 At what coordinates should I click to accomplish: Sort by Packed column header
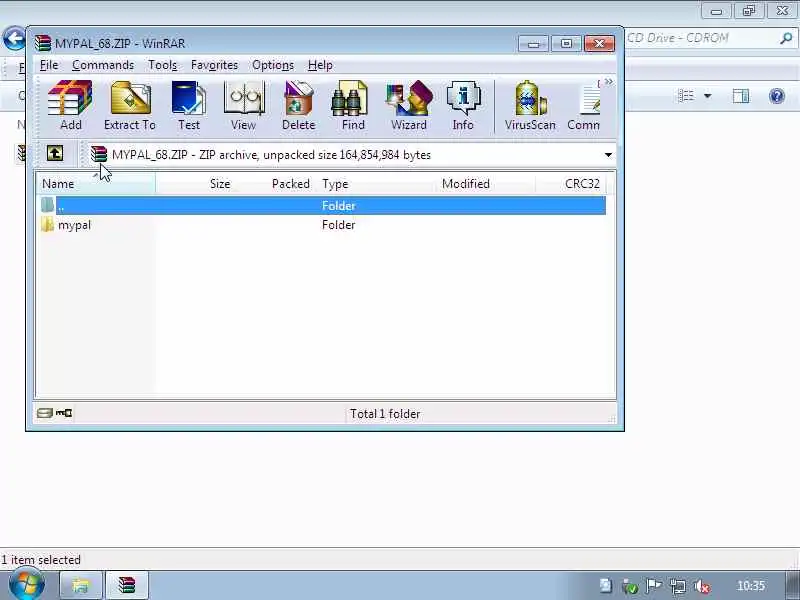[x=276, y=184]
